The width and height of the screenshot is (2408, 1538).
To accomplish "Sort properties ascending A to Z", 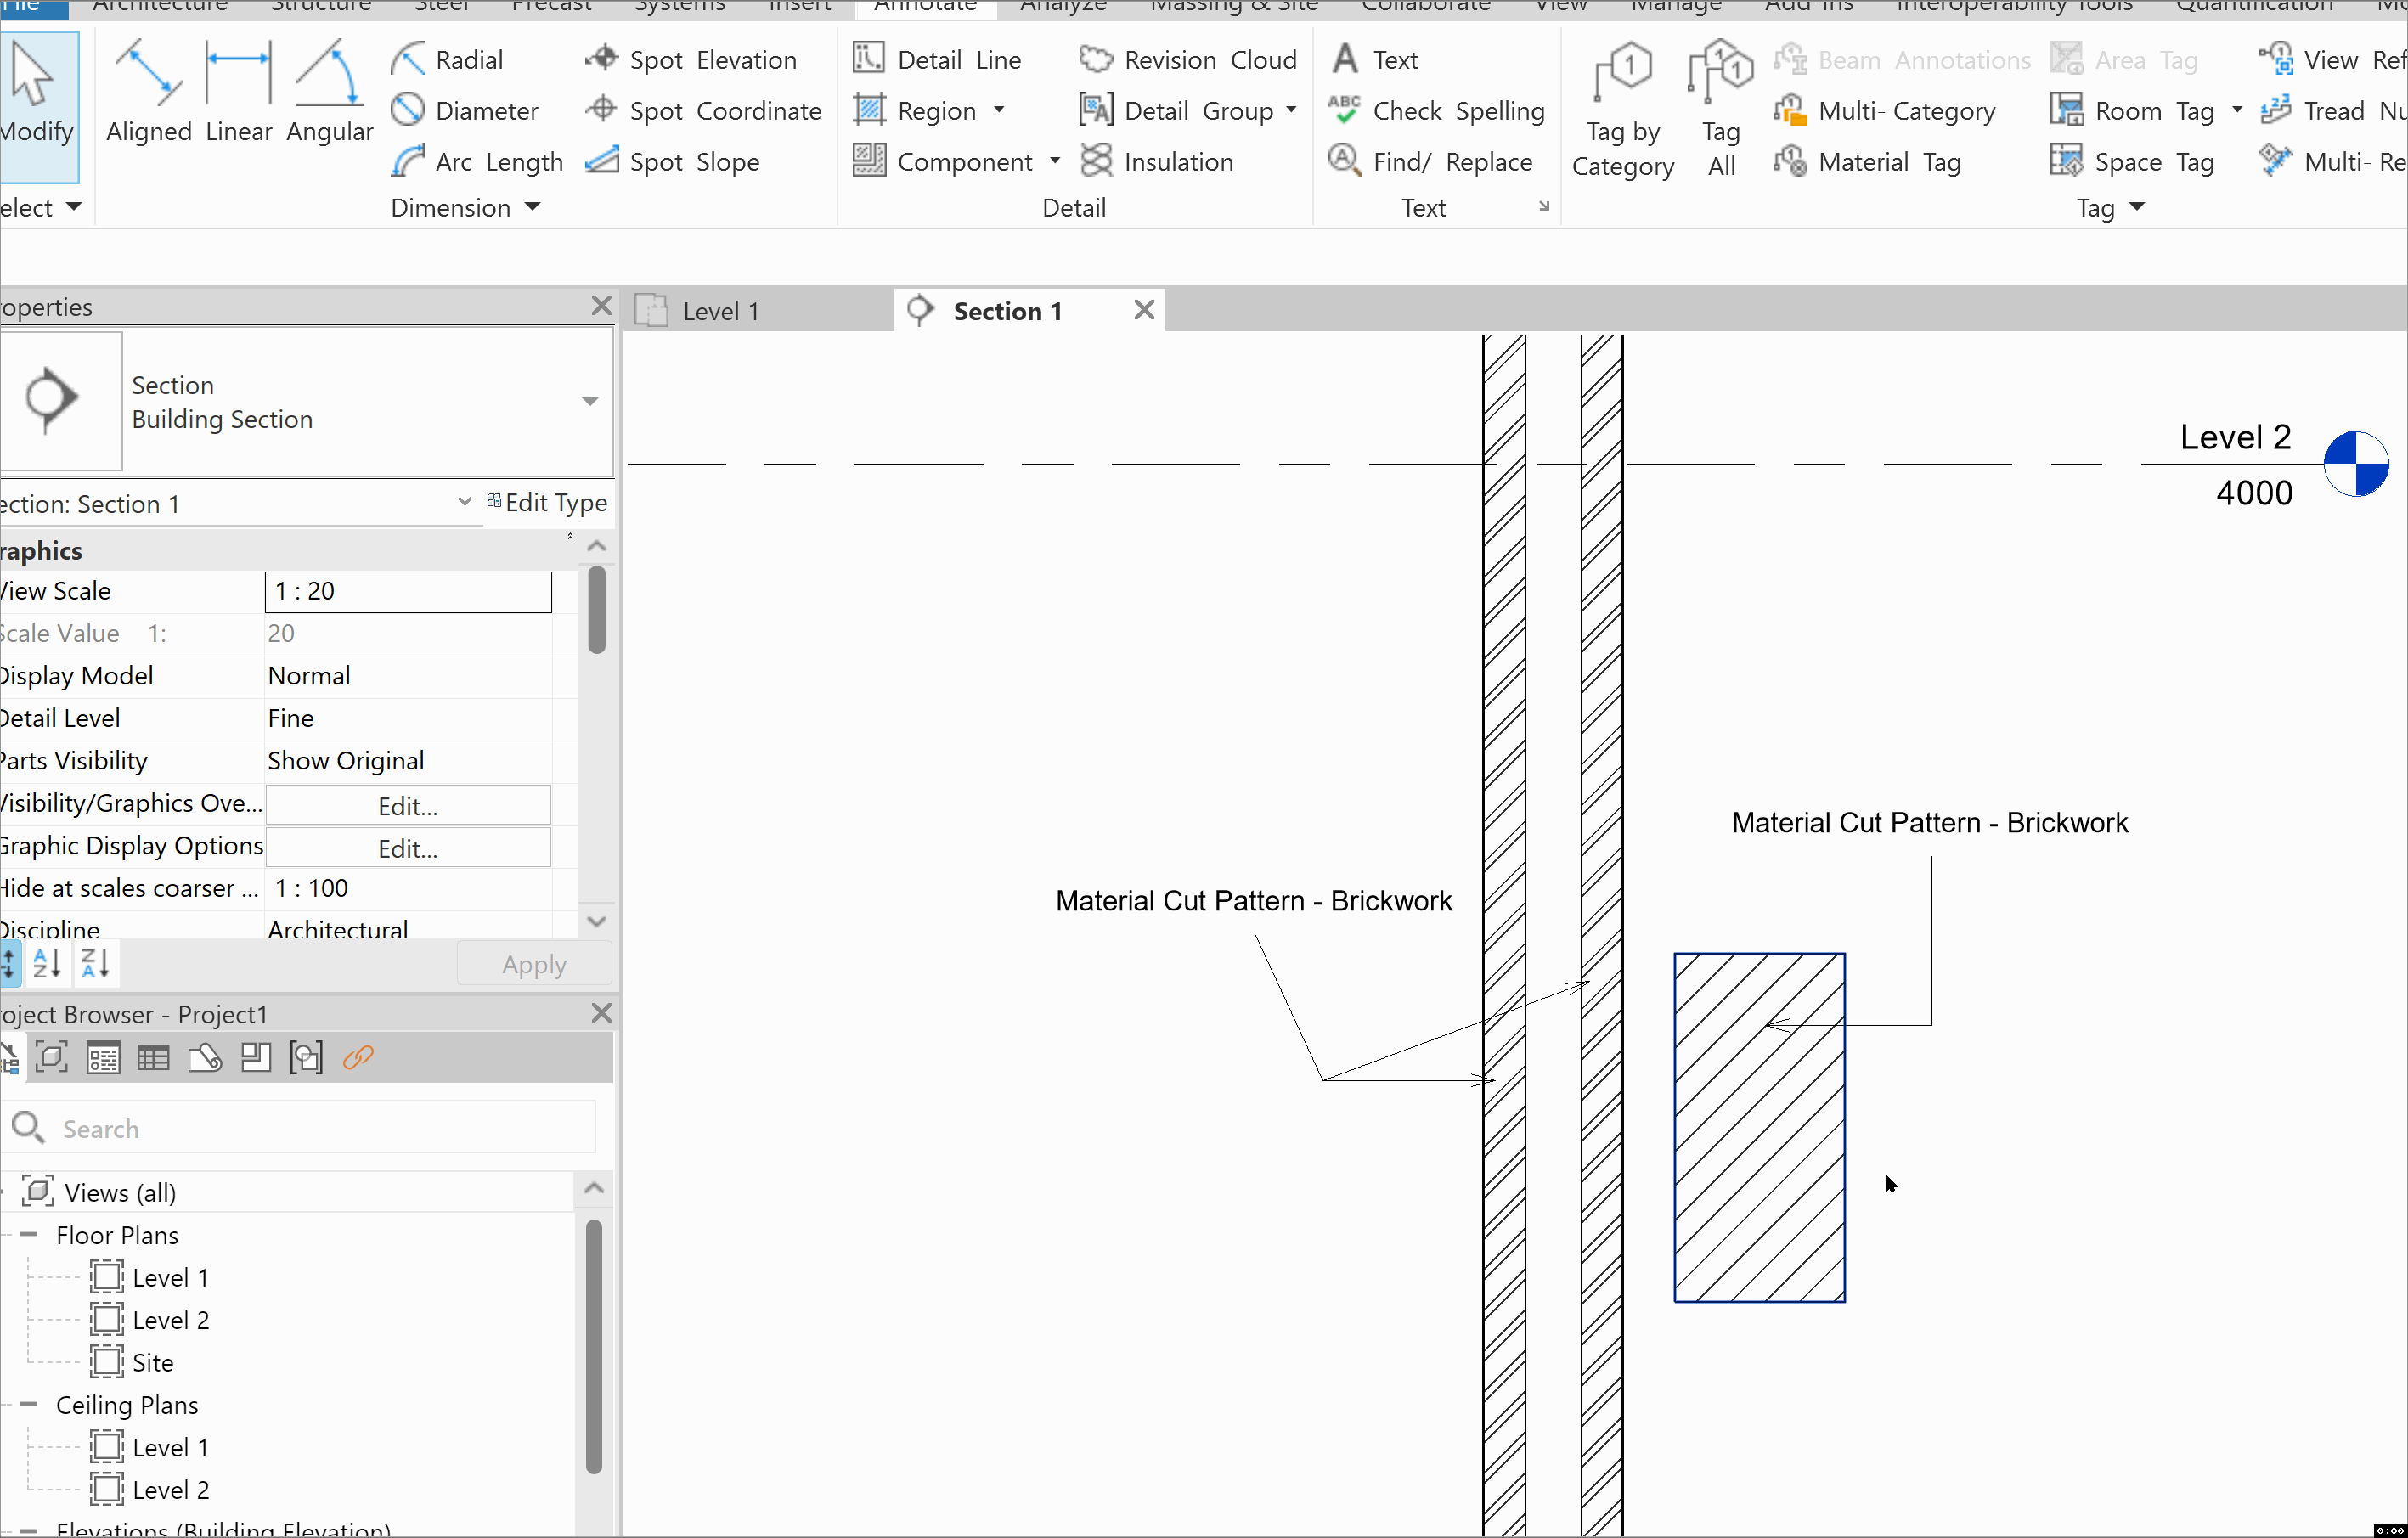I will (47, 963).
